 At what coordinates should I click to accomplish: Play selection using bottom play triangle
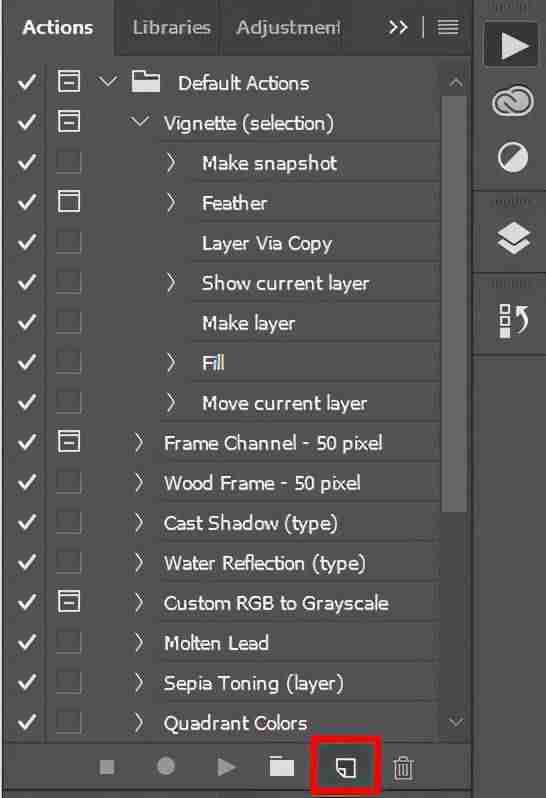(226, 766)
